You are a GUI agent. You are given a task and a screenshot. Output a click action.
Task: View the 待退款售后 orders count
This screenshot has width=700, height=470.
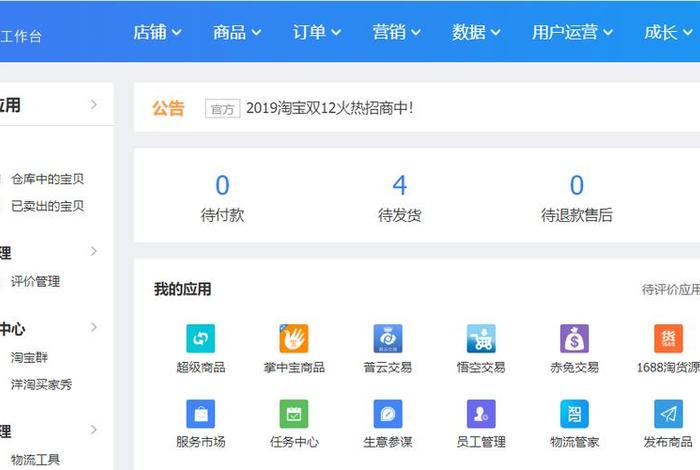576,197
